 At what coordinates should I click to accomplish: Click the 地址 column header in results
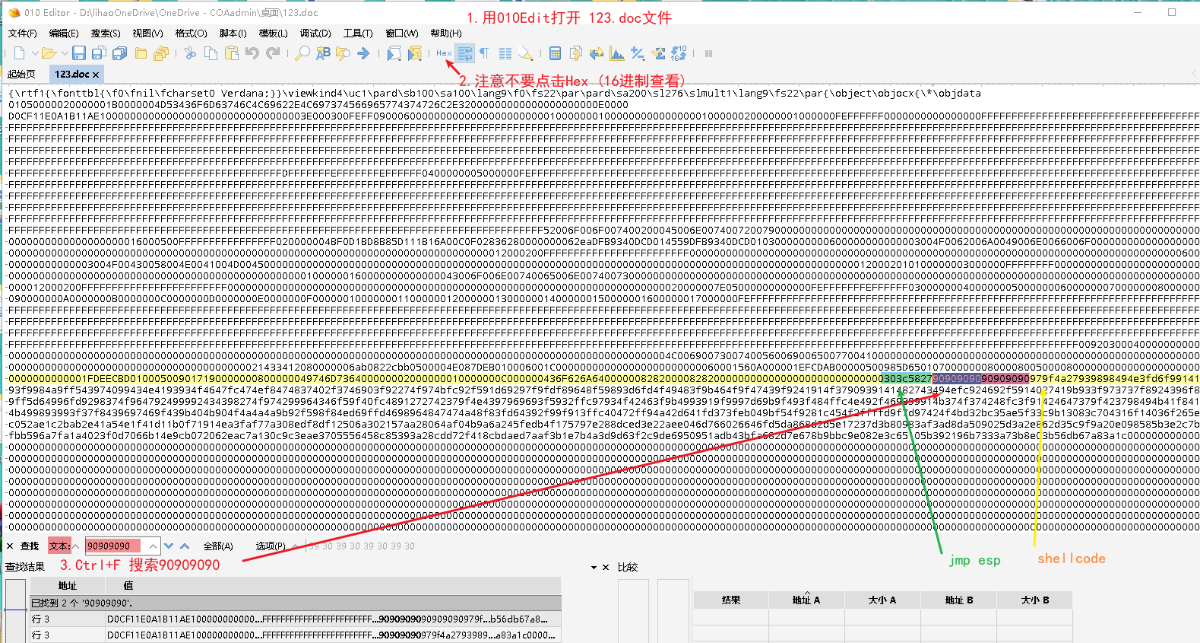pyautogui.click(x=67, y=586)
